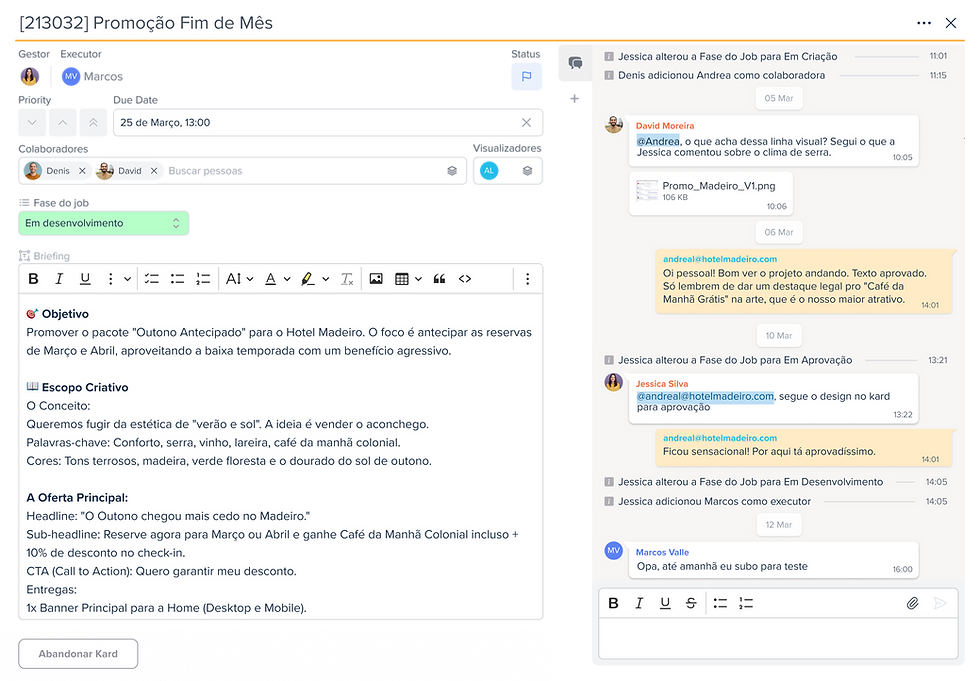Click the Marcos executor name

pos(103,76)
